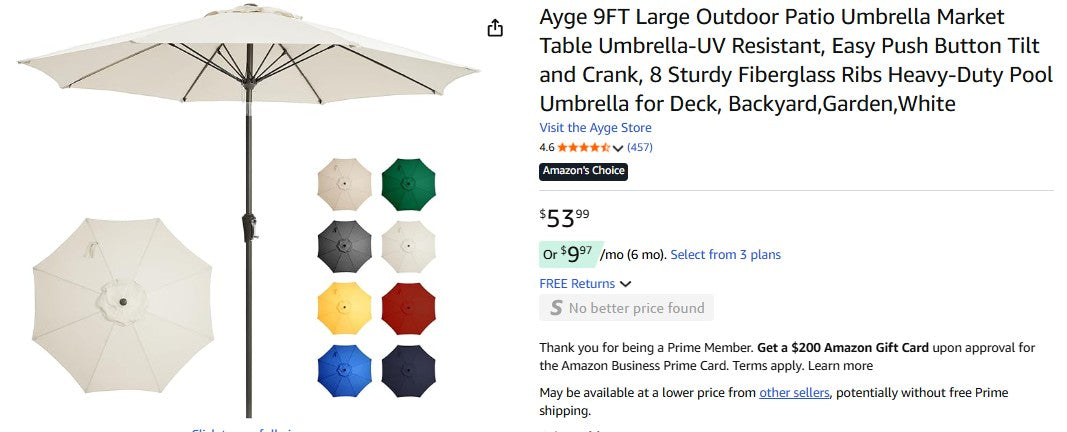Open the Visit the Ayge Store link
1067x432 pixels.
click(x=595, y=128)
